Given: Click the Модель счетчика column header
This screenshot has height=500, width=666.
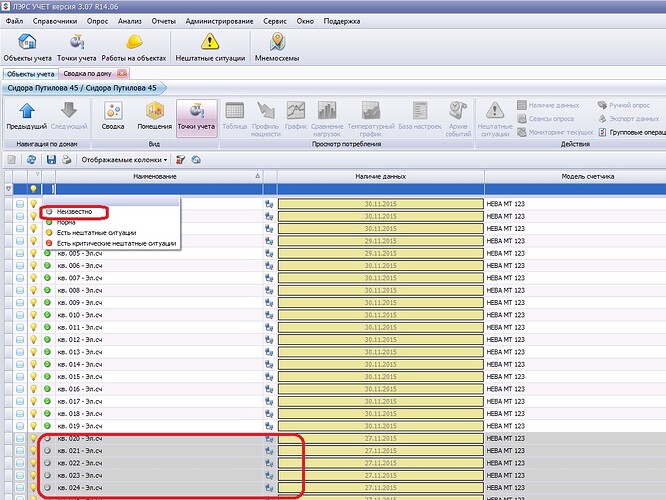Looking at the screenshot, I should [587, 176].
